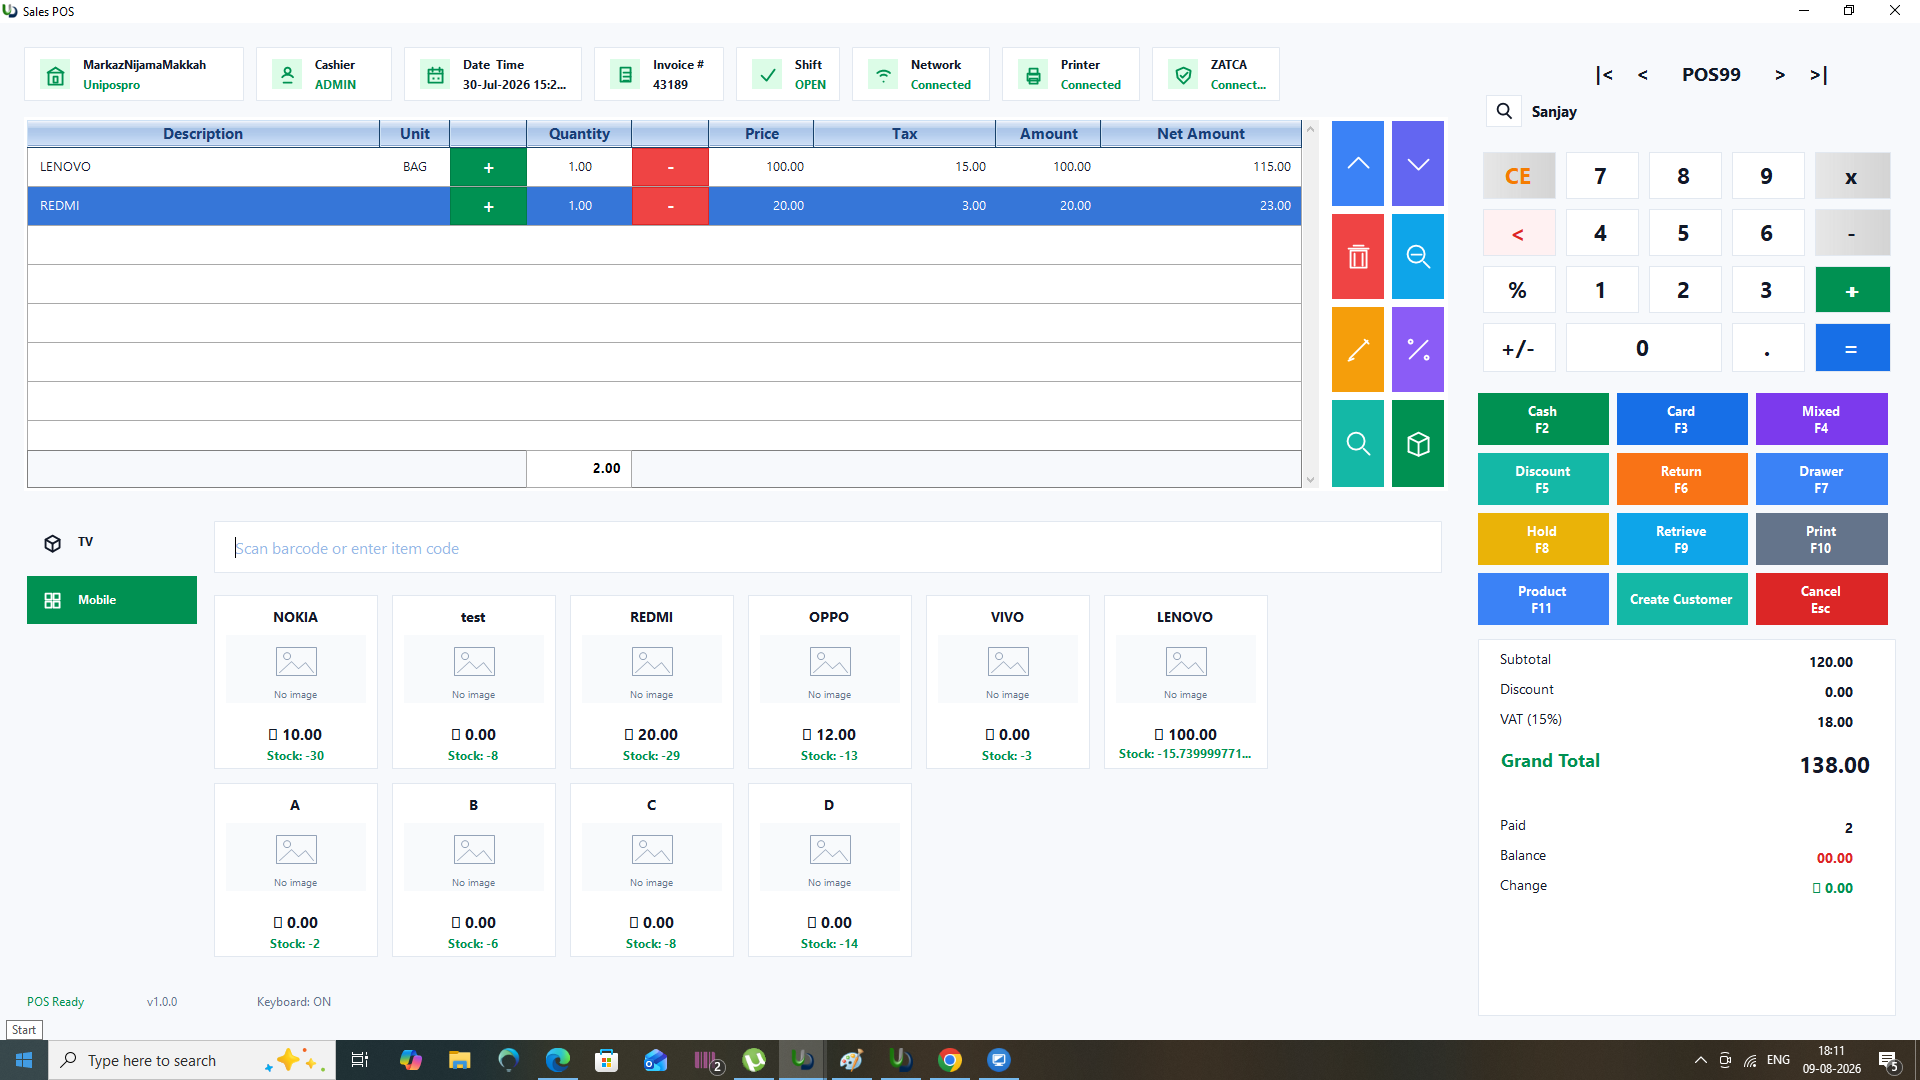Click the barcode scan input field

click(x=828, y=548)
